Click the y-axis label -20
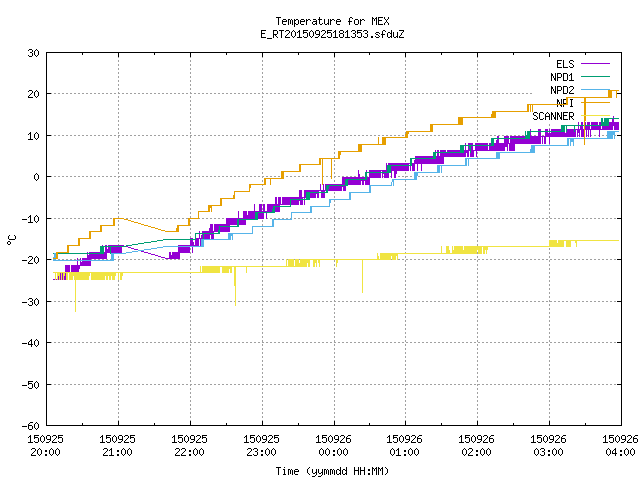 31,260
